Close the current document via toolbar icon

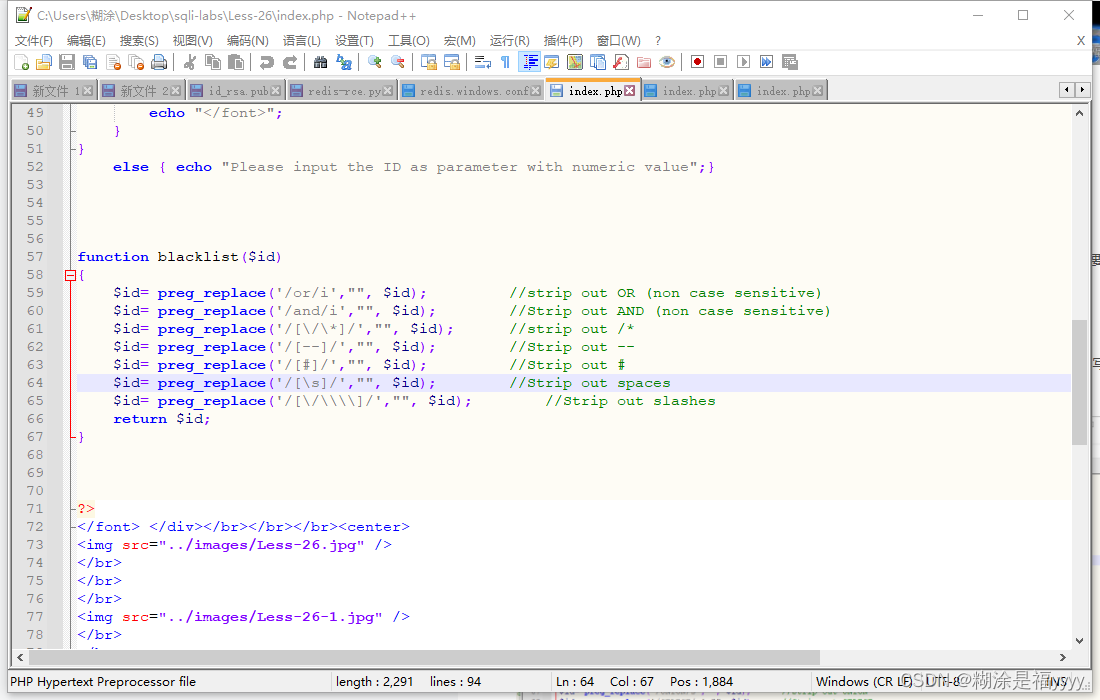pyautogui.click(x=113, y=62)
